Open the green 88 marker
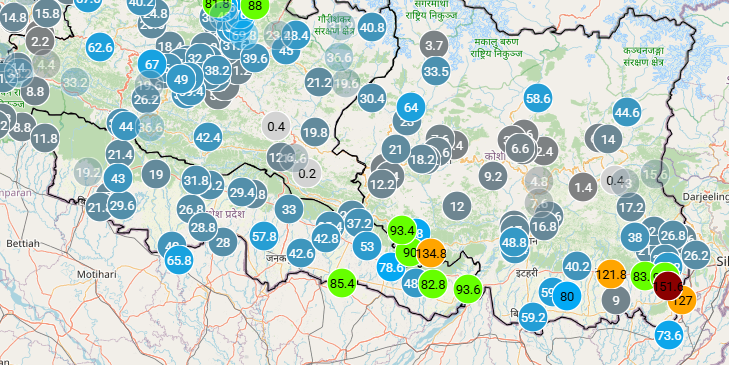 click(255, 6)
